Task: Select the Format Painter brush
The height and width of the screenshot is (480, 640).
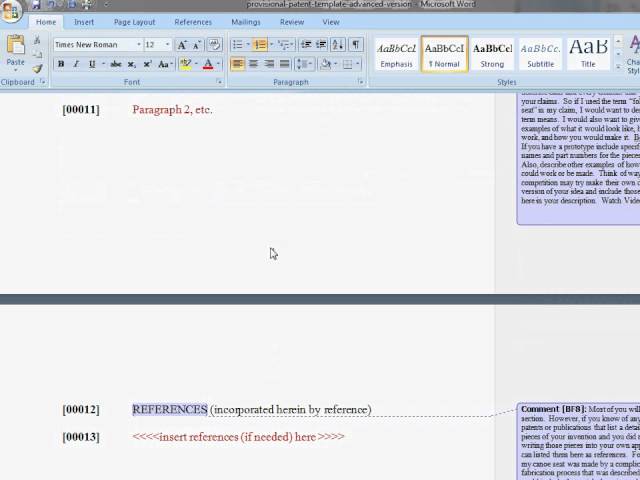Action: click(37, 69)
